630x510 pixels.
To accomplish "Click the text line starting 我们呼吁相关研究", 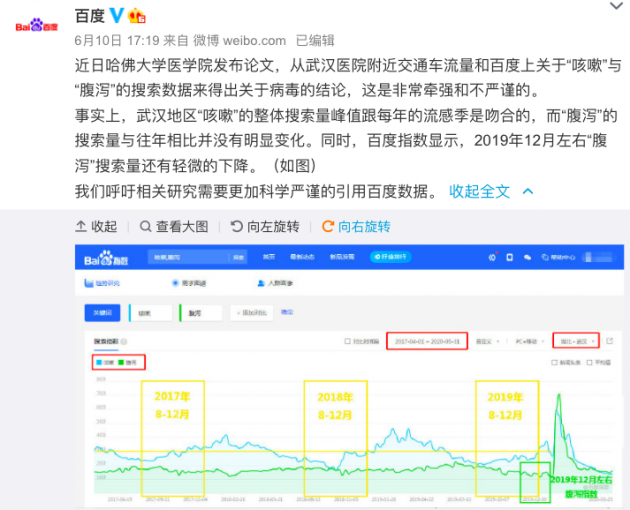I will 256,192.
